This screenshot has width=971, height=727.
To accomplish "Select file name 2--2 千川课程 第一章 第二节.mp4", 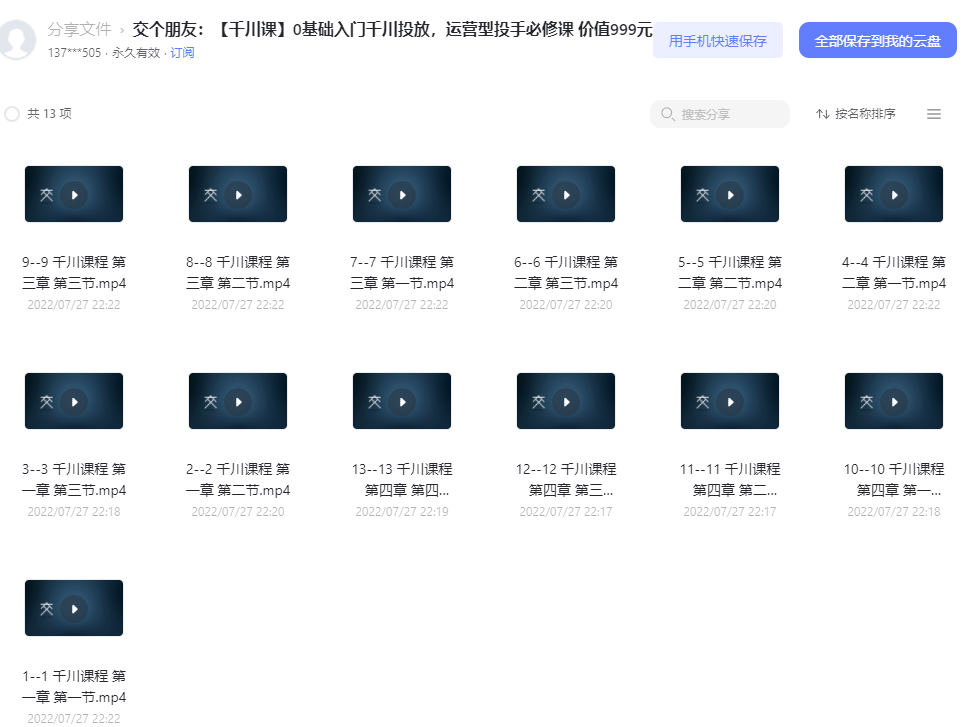I will 238,479.
